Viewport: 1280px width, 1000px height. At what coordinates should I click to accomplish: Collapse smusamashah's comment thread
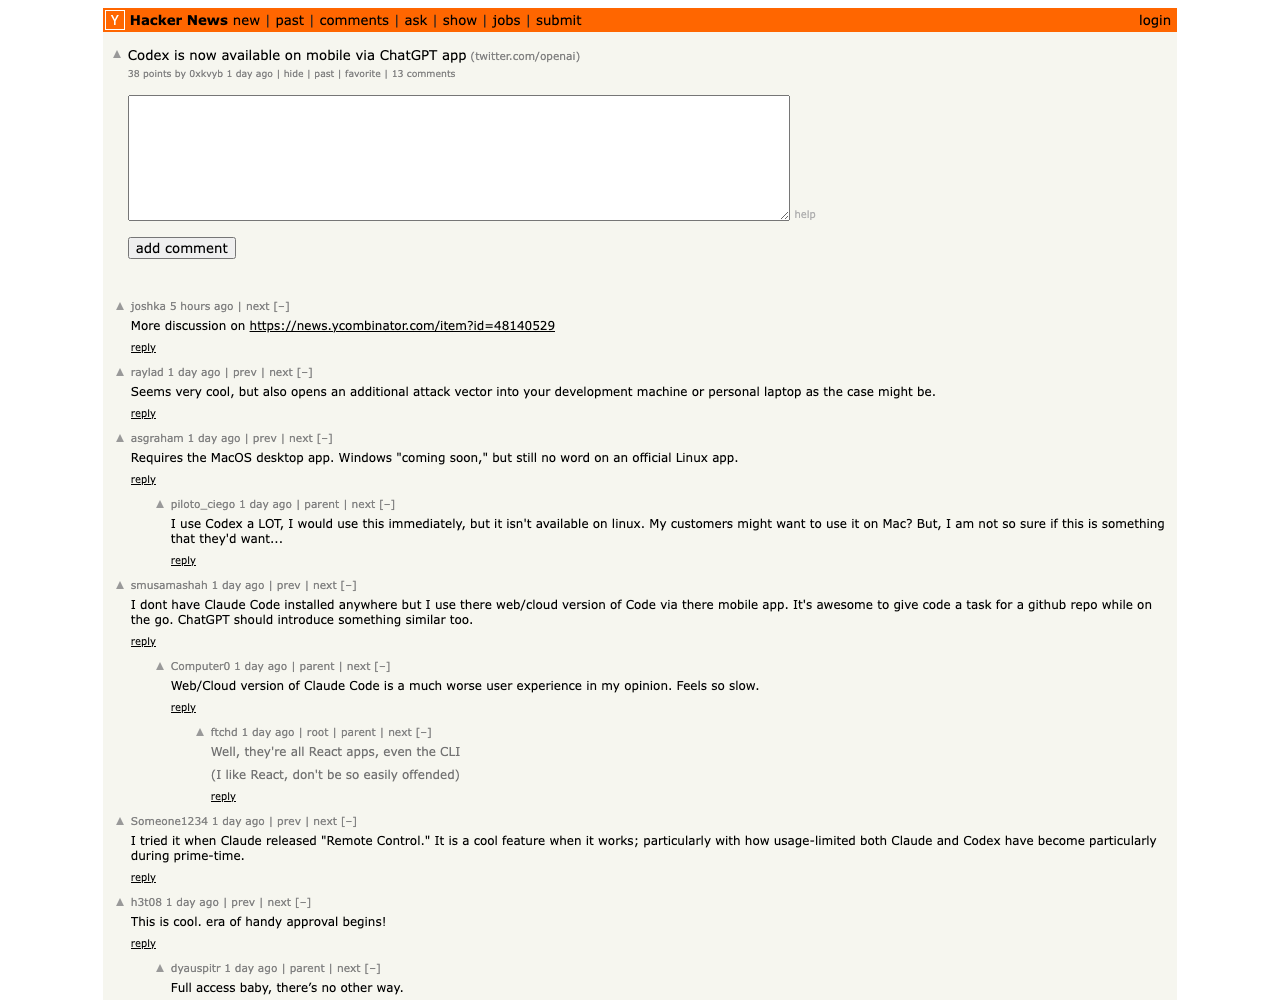tap(349, 585)
